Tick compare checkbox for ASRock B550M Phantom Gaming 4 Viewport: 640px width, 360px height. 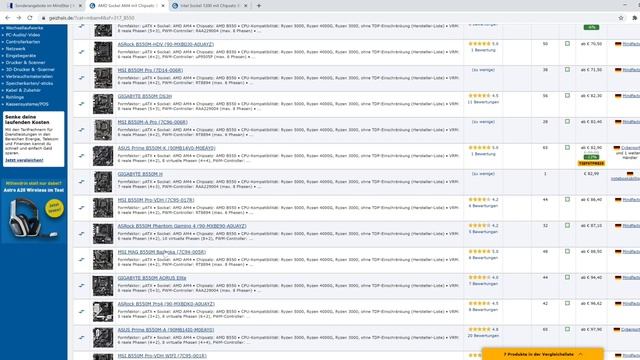[x=567, y=225]
